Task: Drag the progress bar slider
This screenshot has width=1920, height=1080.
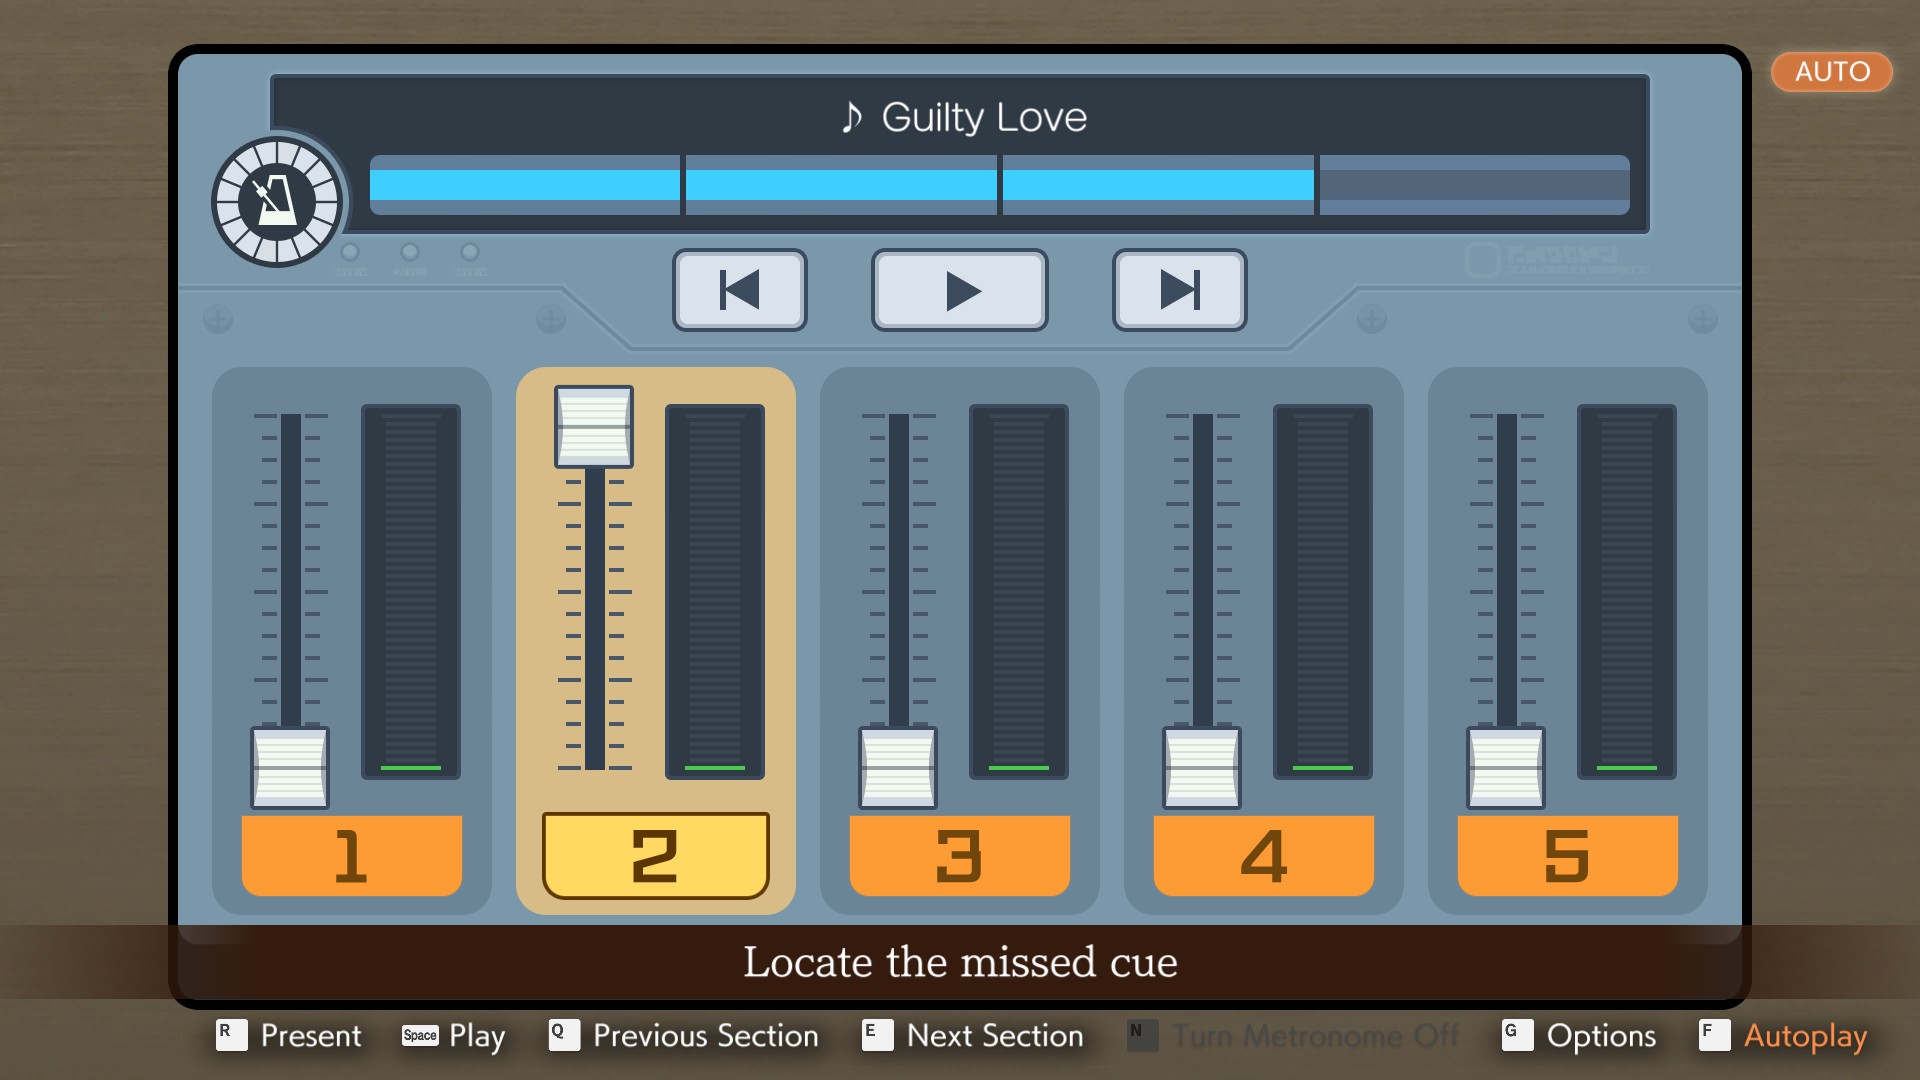Action: coord(1312,185)
